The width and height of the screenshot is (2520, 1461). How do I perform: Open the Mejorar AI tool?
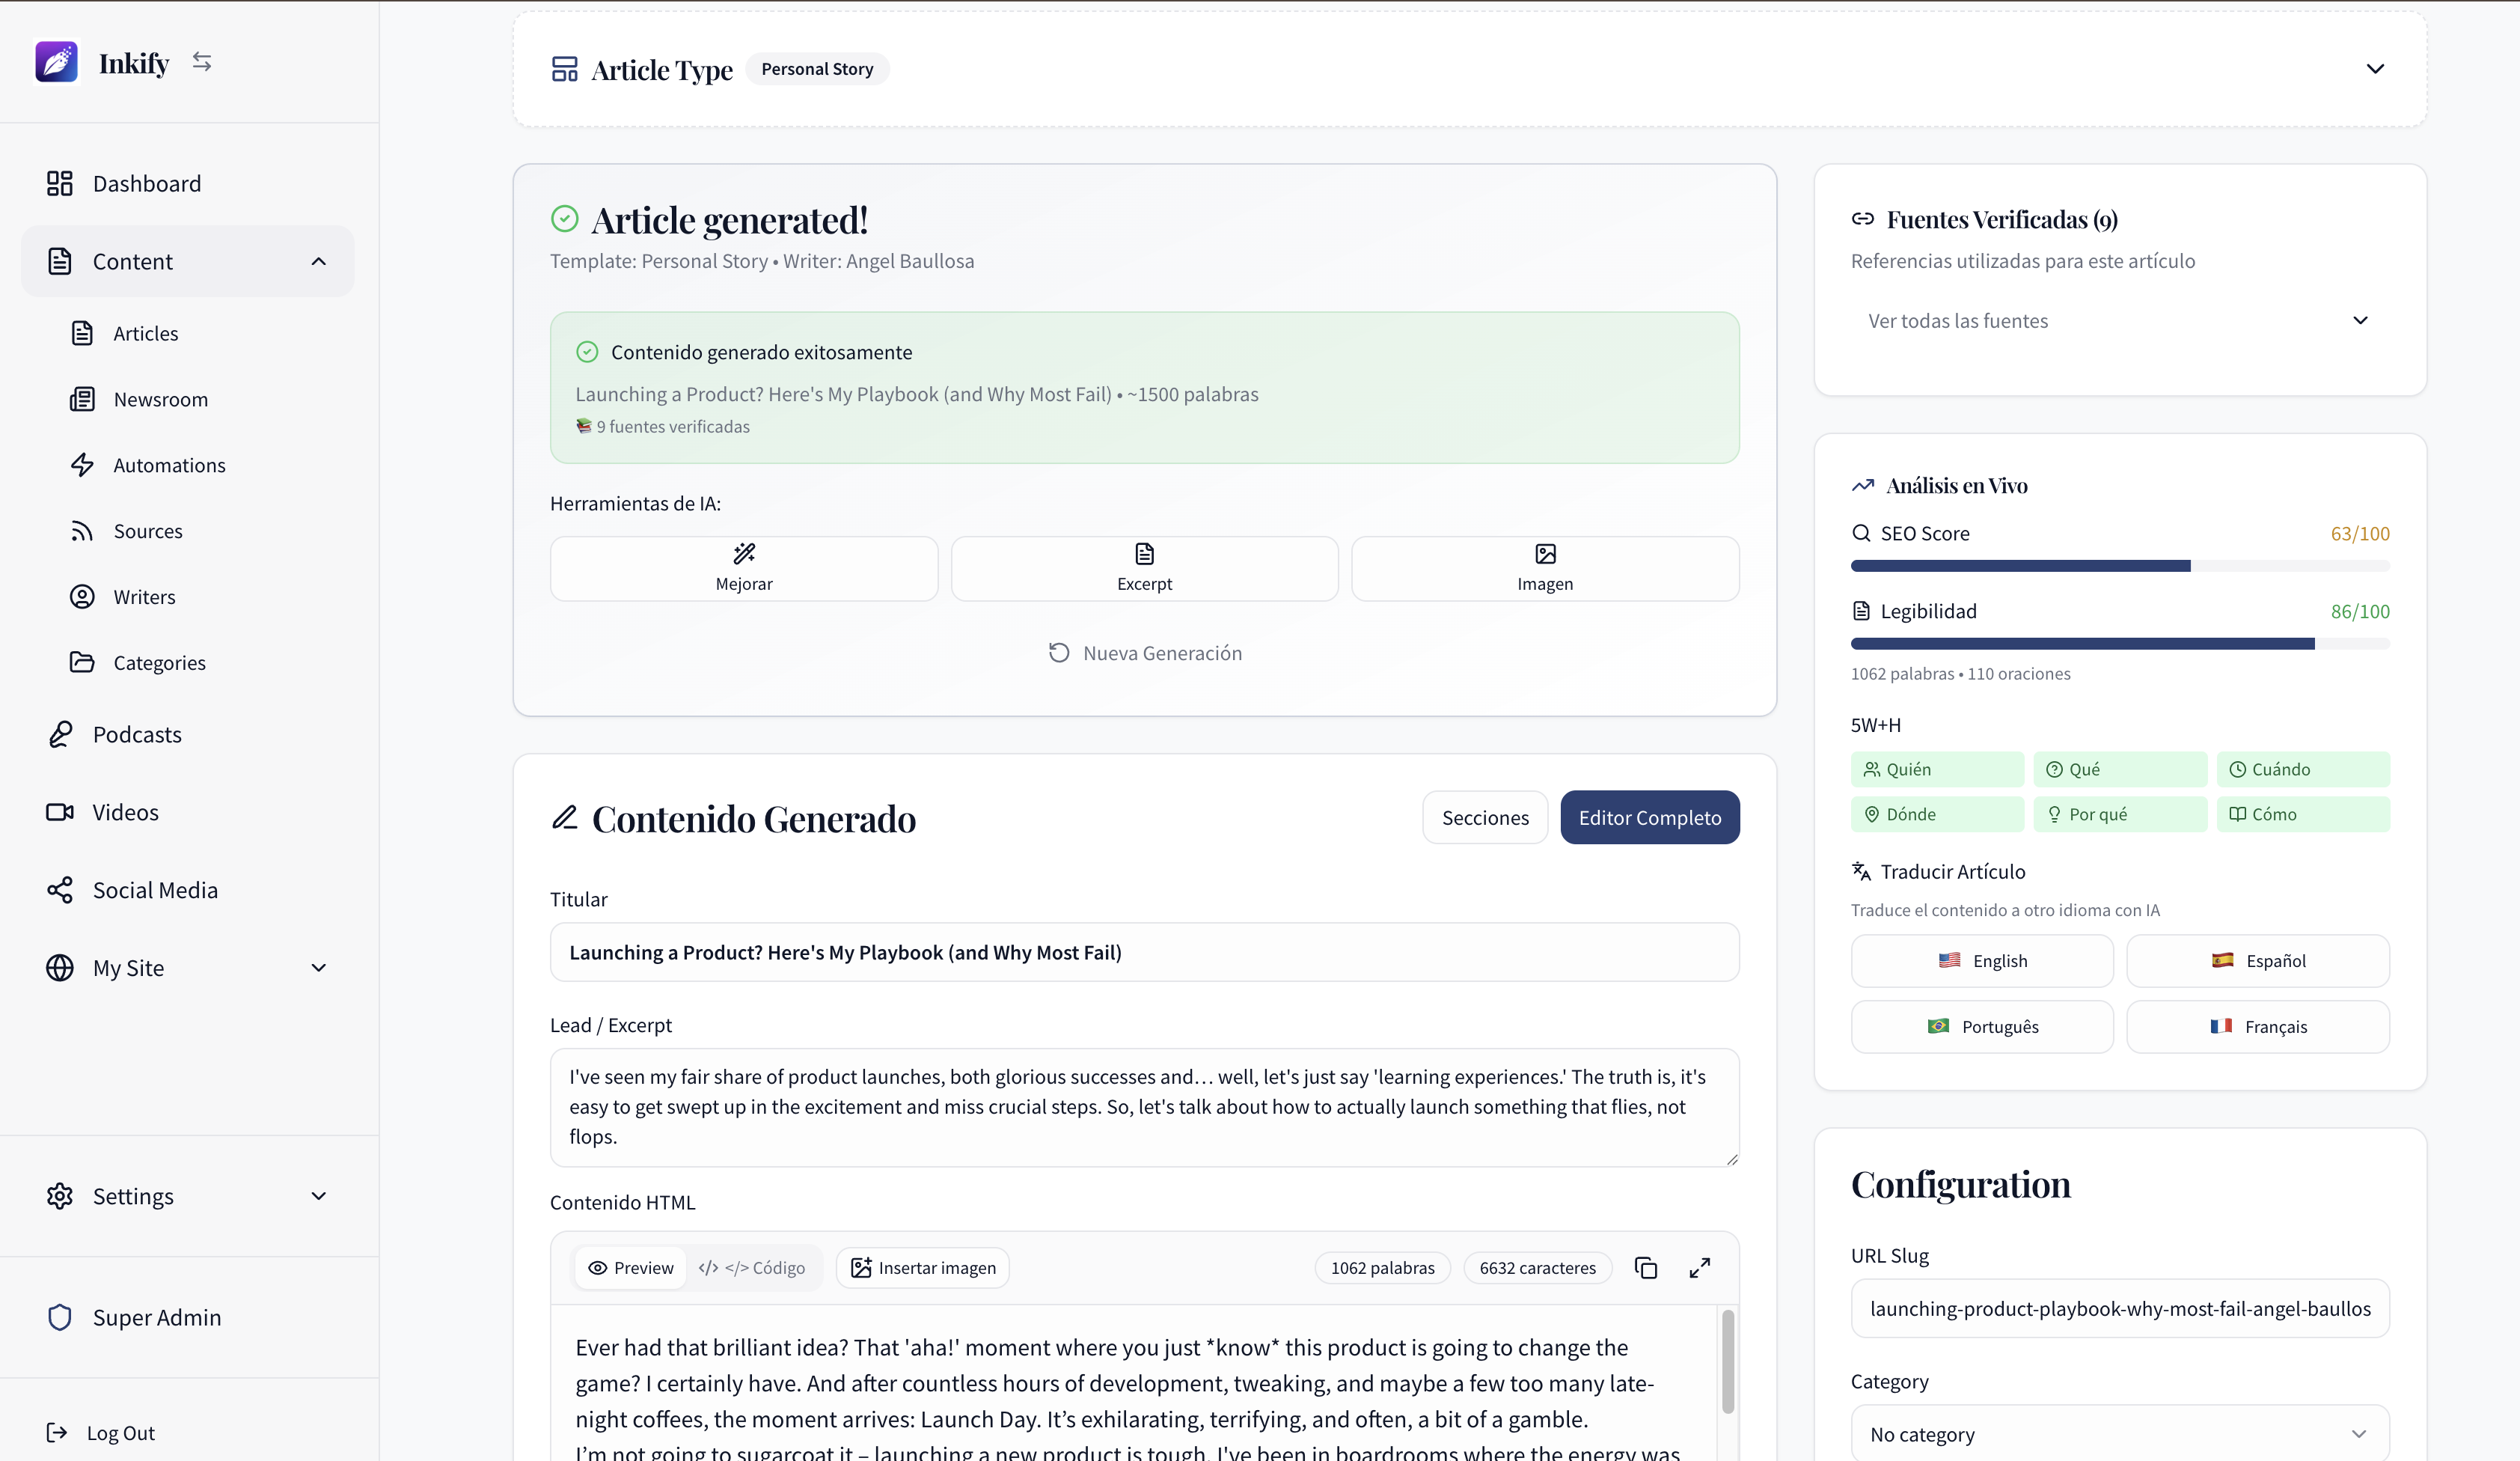743,568
